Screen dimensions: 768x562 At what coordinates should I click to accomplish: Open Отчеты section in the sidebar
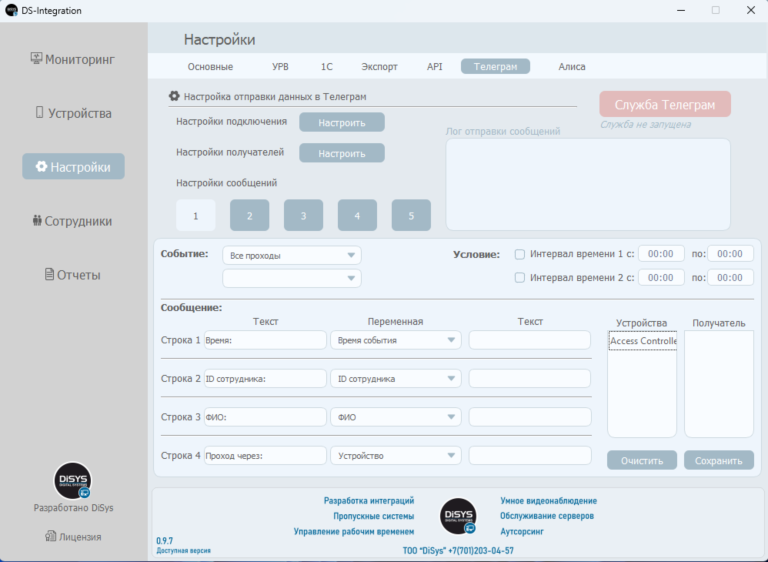click(x=73, y=275)
